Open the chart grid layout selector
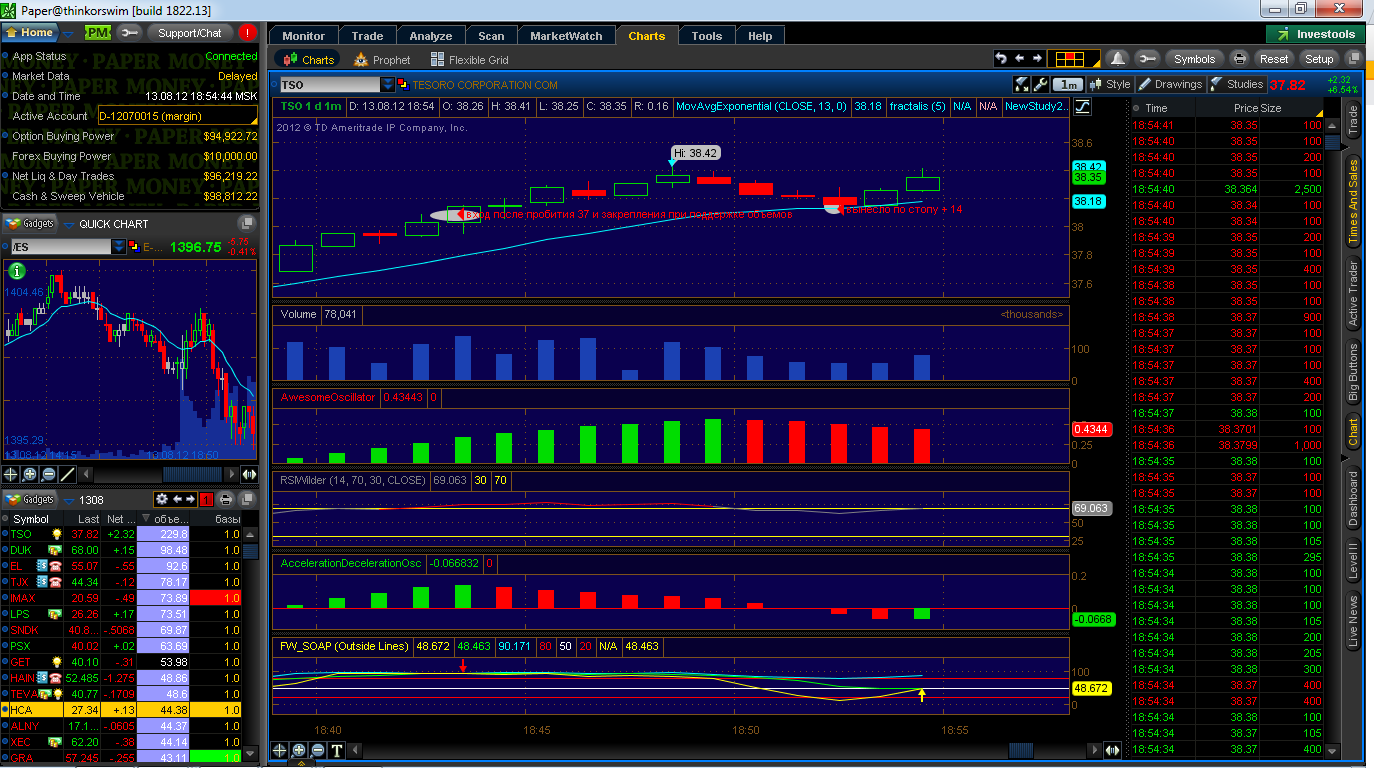Viewport: 1374px width, 768px height. coord(1076,59)
